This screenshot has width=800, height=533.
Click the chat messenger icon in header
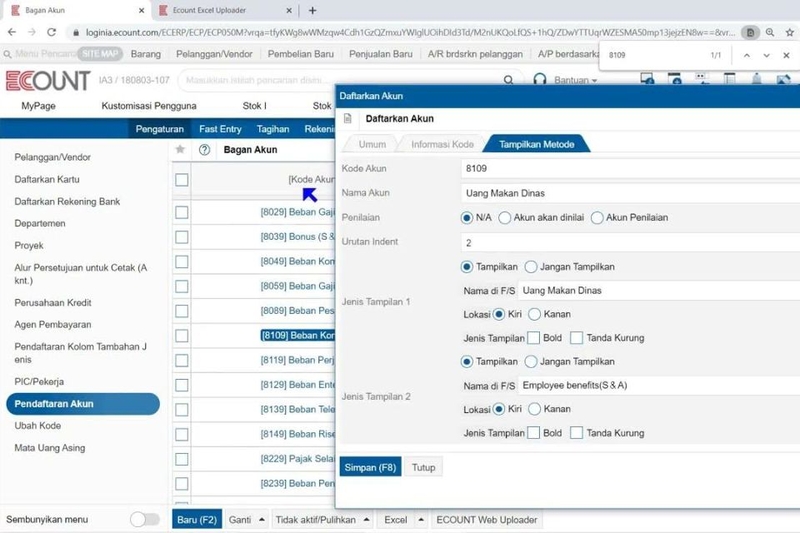pos(701,78)
